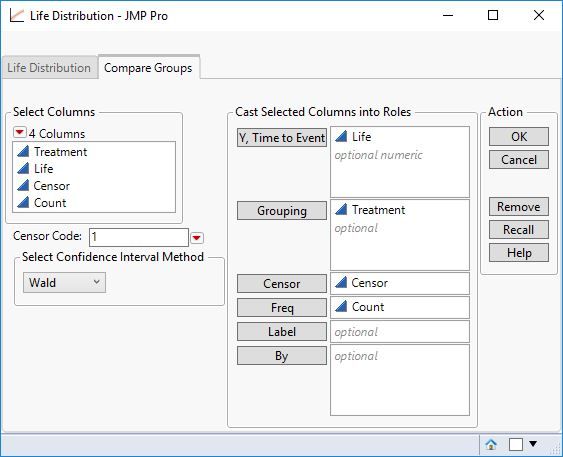Click the Life Distribution icon in title bar
The width and height of the screenshot is (563, 457).
coord(17,15)
